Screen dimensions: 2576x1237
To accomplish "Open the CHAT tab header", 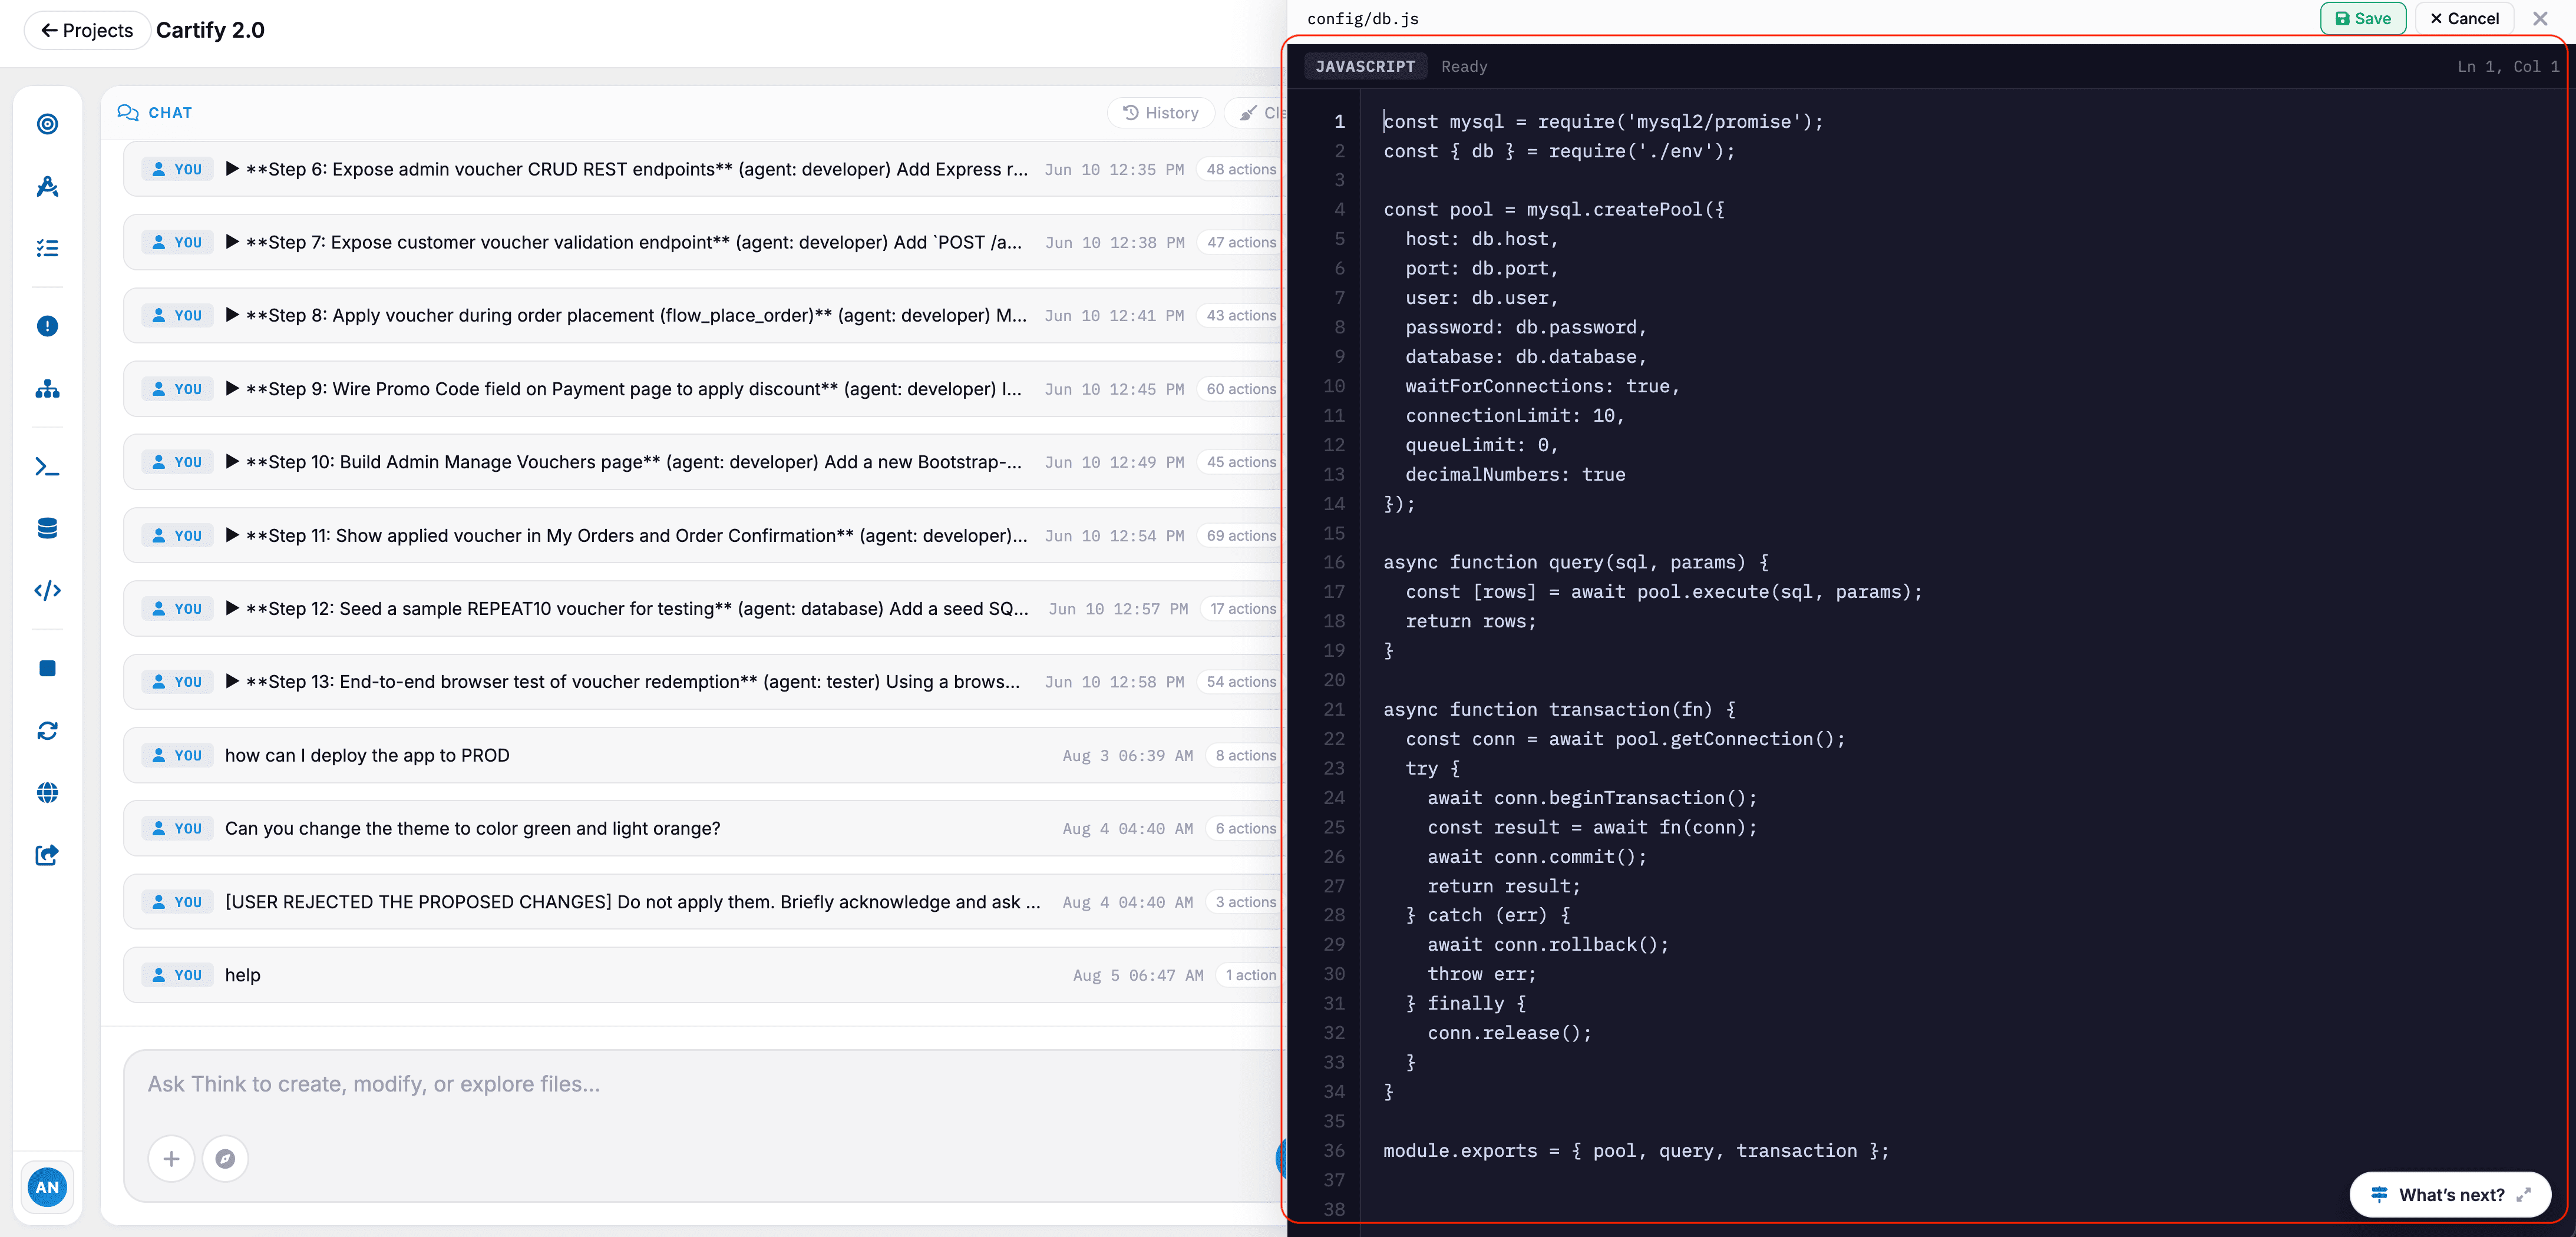I will click(155, 113).
